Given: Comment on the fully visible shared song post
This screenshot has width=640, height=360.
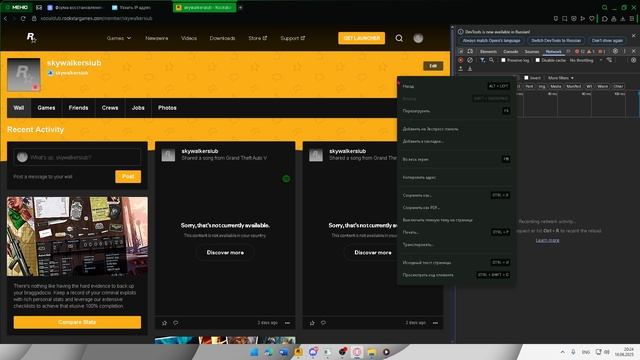Looking at the screenshot, I should click(176, 323).
